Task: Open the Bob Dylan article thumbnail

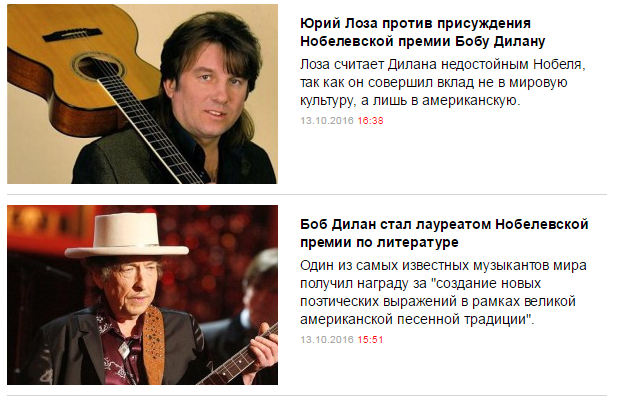Action: [142, 295]
